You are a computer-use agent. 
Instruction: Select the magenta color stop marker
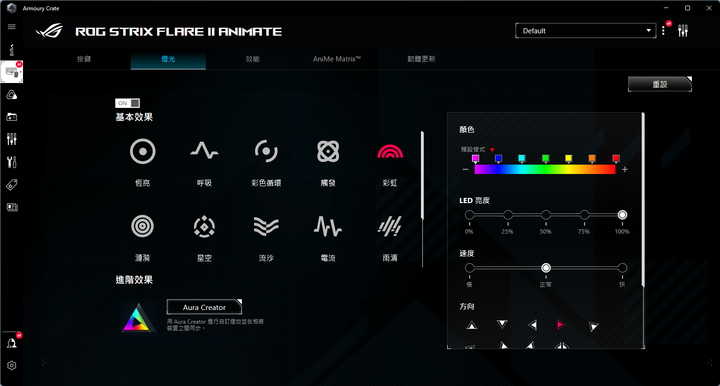pyautogui.click(x=476, y=159)
